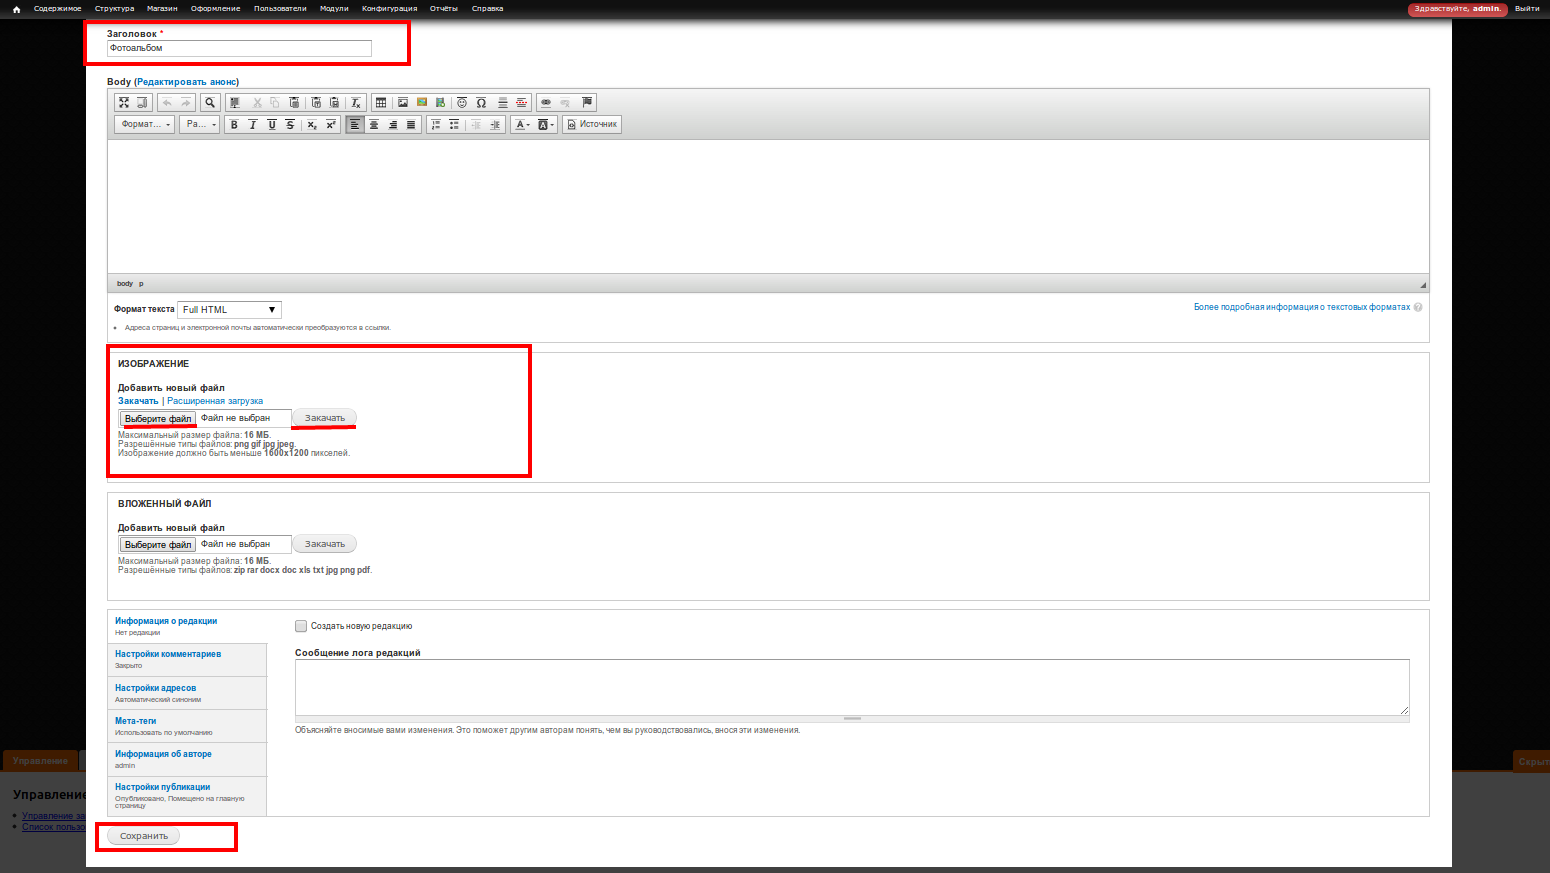Insert a horizontal line

(503, 103)
